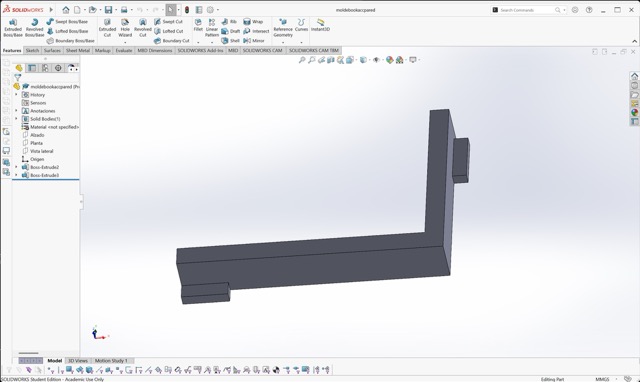Viewport: 640px width, 382px height.
Task: Open the Motion Study 1 tab
Action: pos(111,361)
